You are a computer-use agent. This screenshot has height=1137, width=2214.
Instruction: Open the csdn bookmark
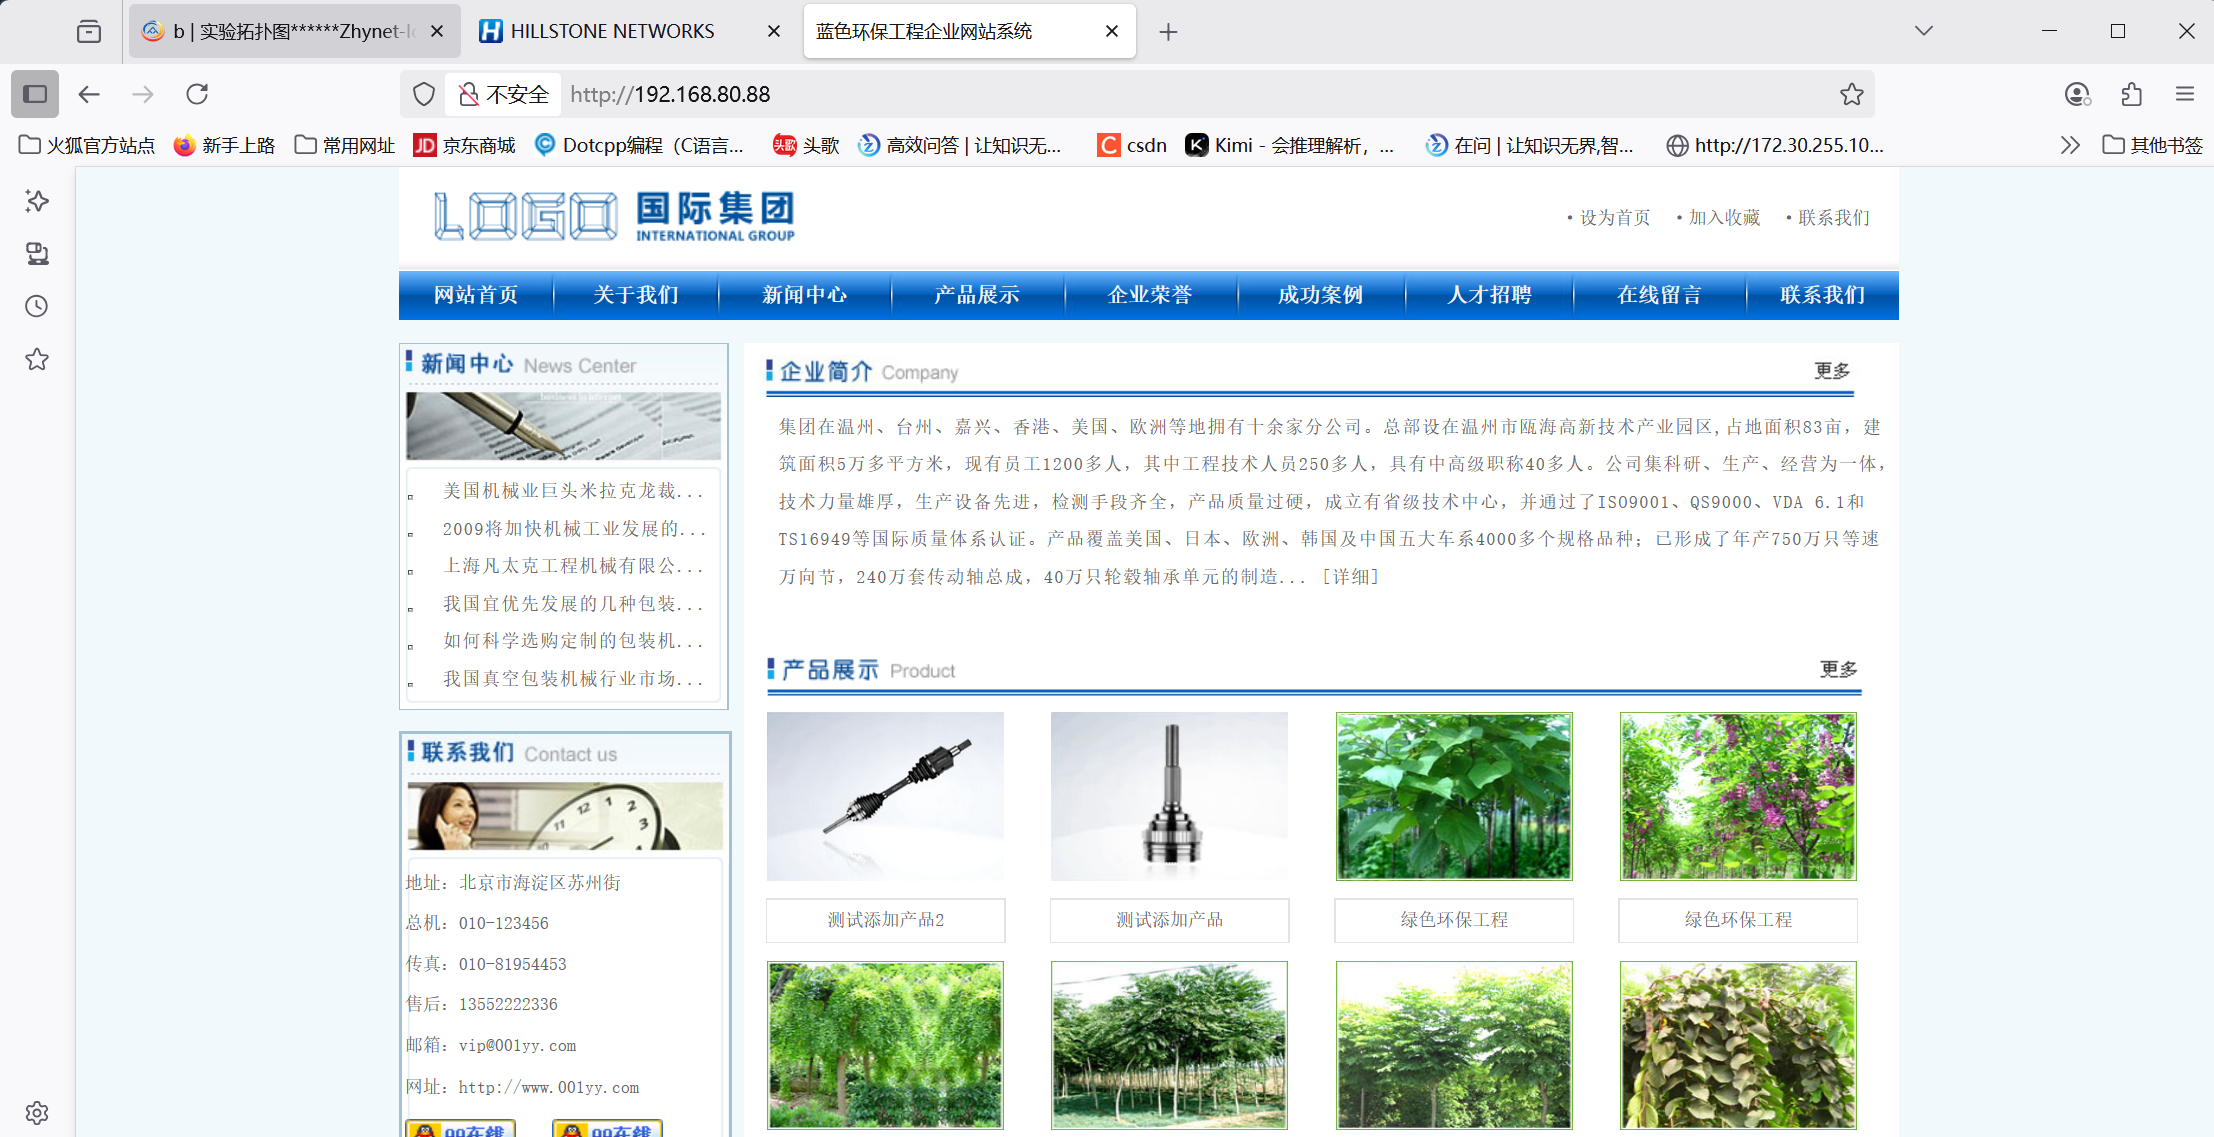tap(1132, 145)
